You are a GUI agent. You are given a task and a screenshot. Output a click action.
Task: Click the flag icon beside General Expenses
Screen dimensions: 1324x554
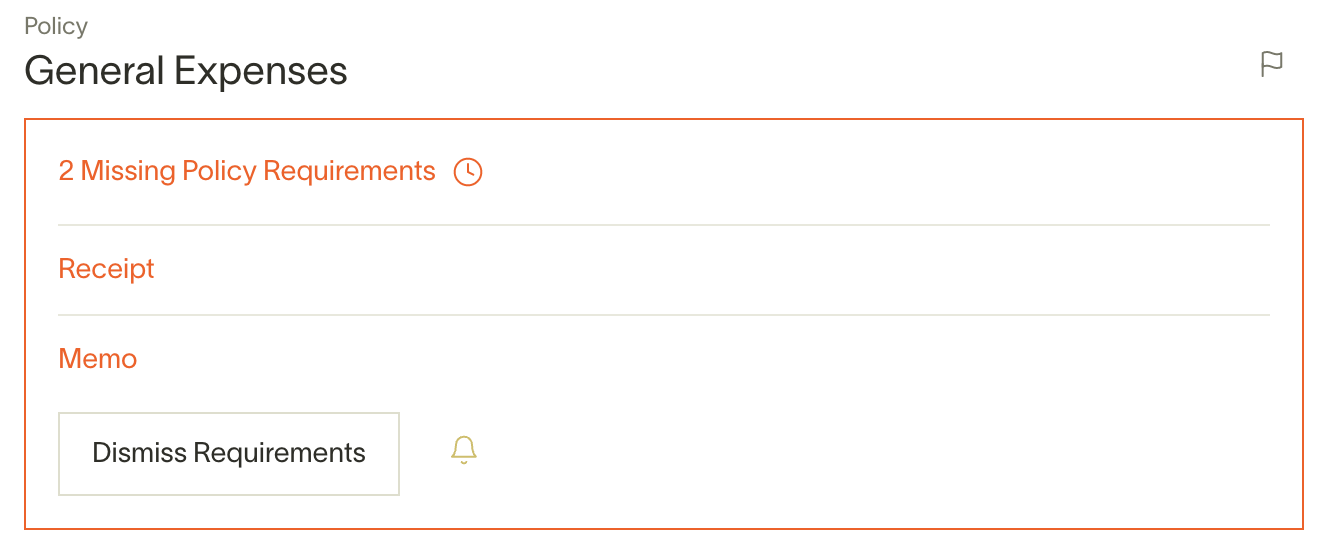point(1271,65)
